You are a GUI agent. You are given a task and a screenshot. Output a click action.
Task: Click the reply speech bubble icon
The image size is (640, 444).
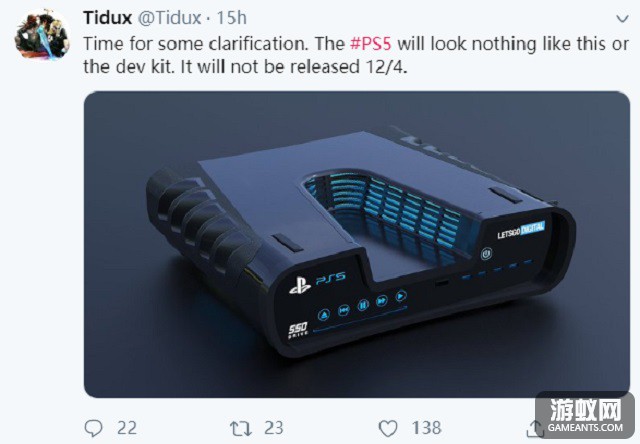(93, 428)
